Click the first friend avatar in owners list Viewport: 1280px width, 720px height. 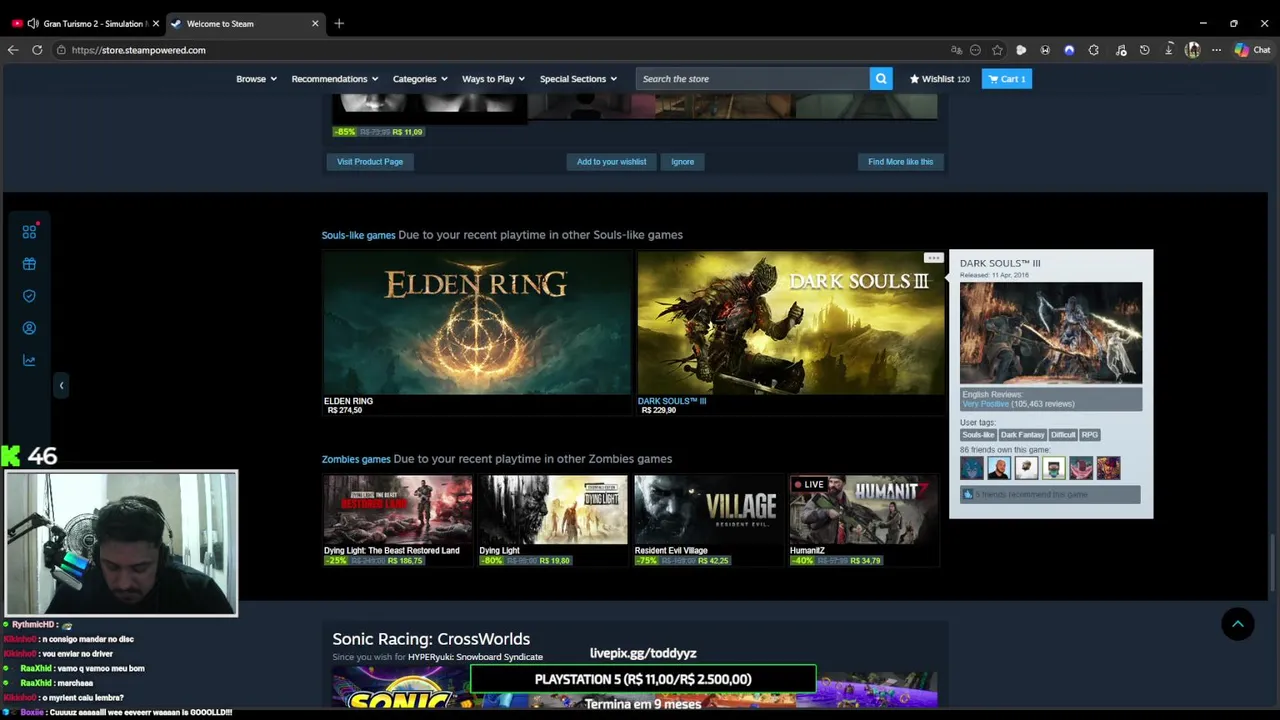pos(972,468)
